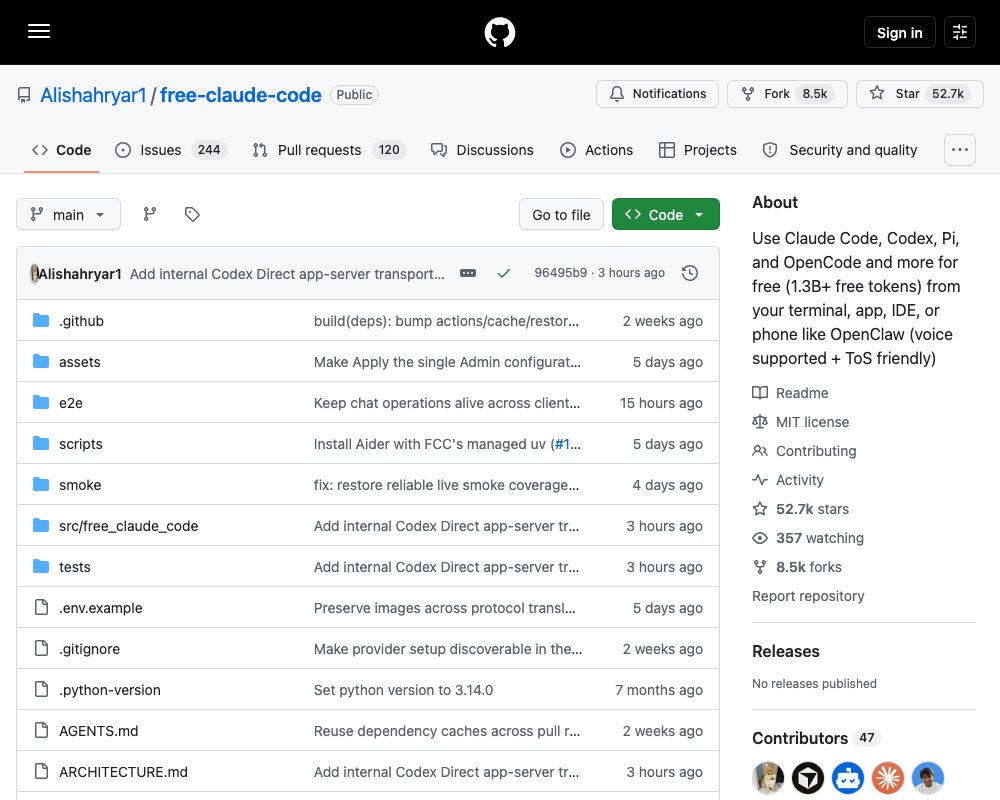Open the orange starburst contributor avatar
Image resolution: width=1000 pixels, height=800 pixels.
(x=888, y=778)
